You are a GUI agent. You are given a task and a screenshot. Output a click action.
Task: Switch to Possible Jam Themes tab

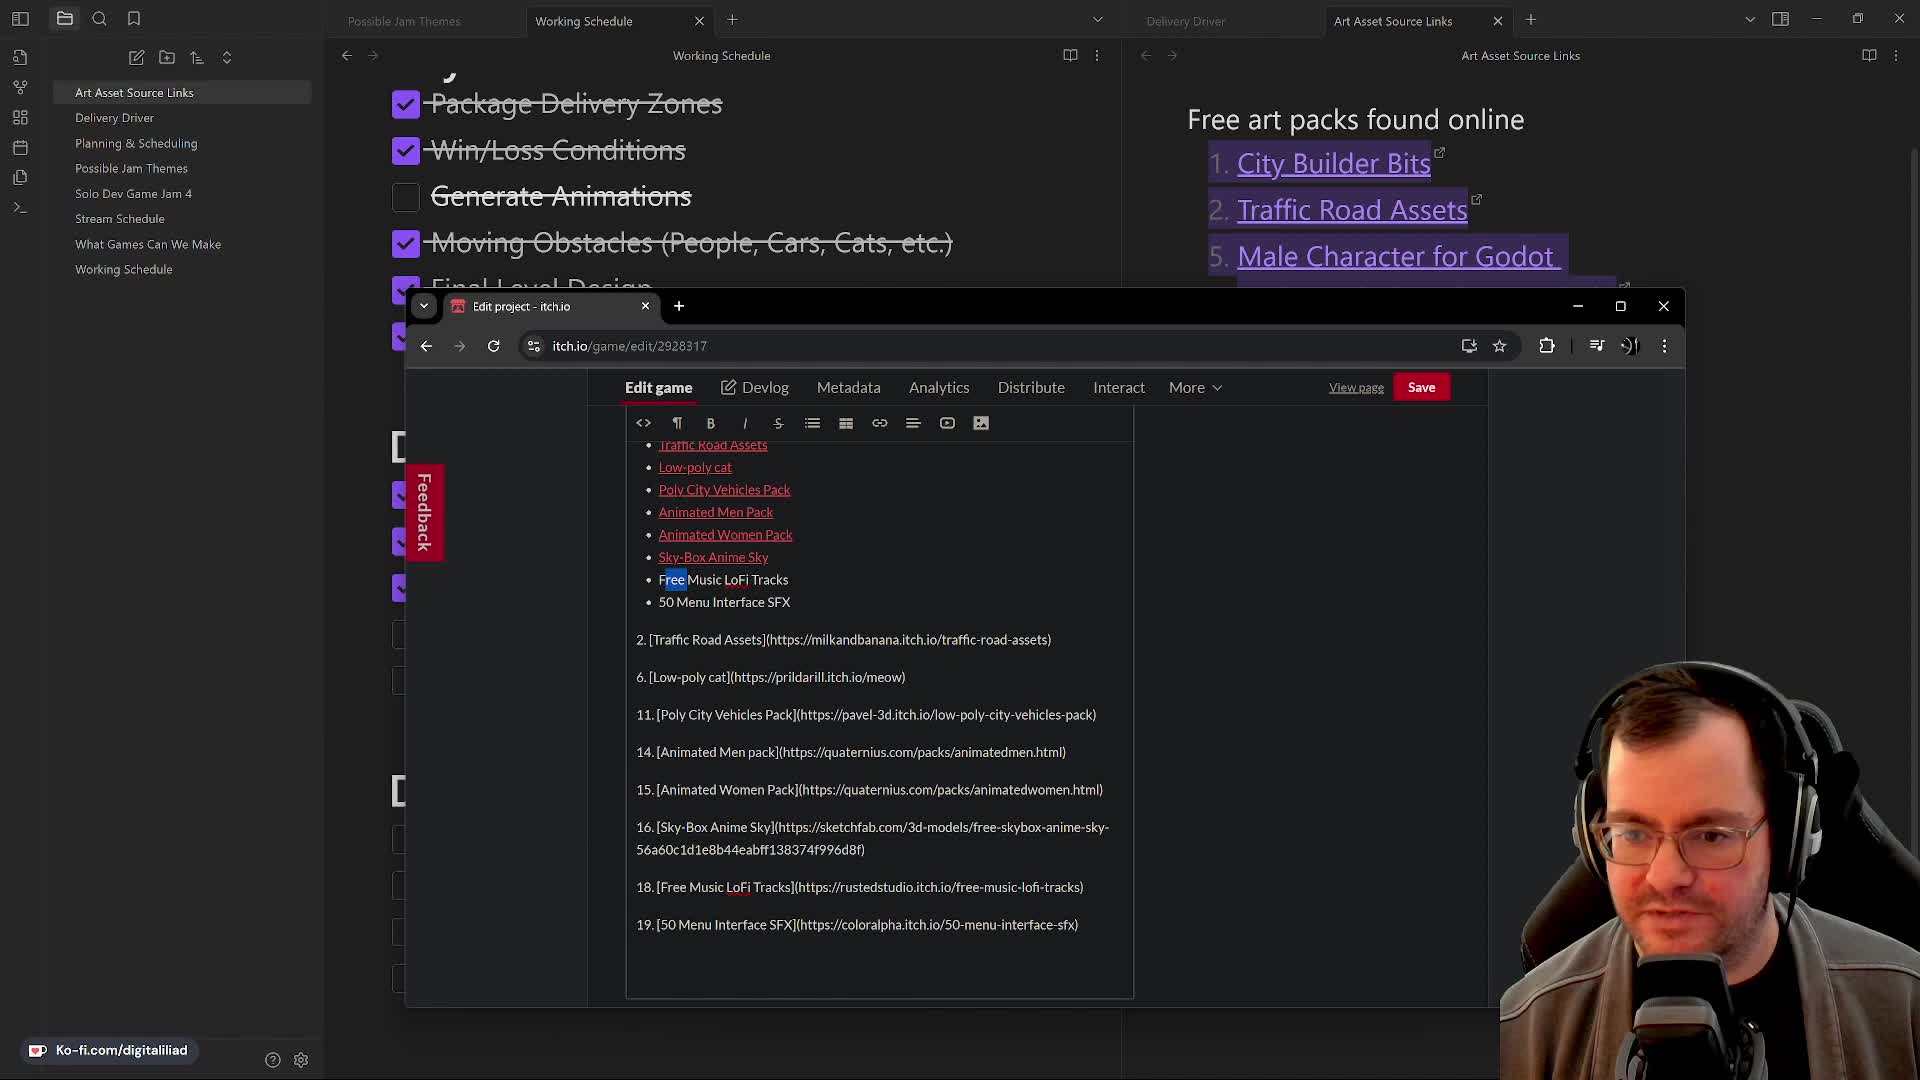click(x=404, y=21)
